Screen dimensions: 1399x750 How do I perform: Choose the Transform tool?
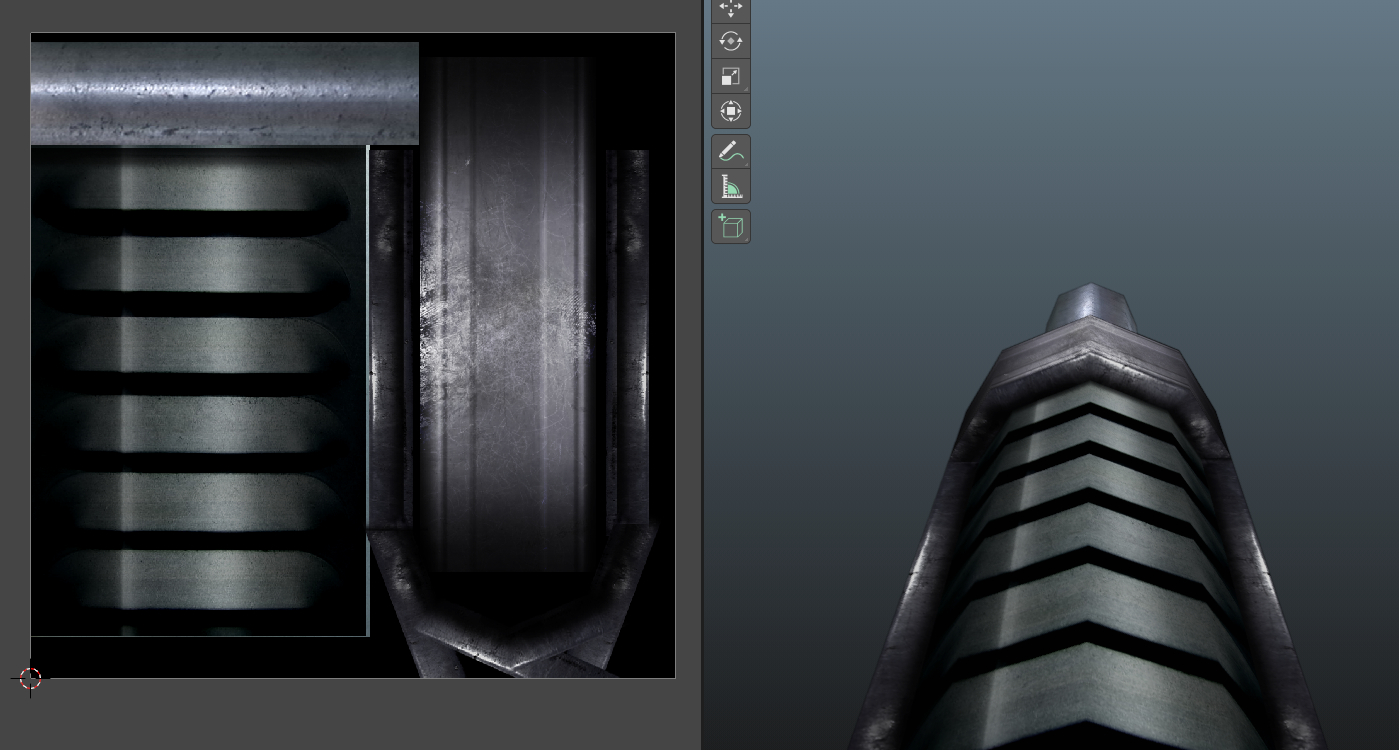(x=731, y=111)
